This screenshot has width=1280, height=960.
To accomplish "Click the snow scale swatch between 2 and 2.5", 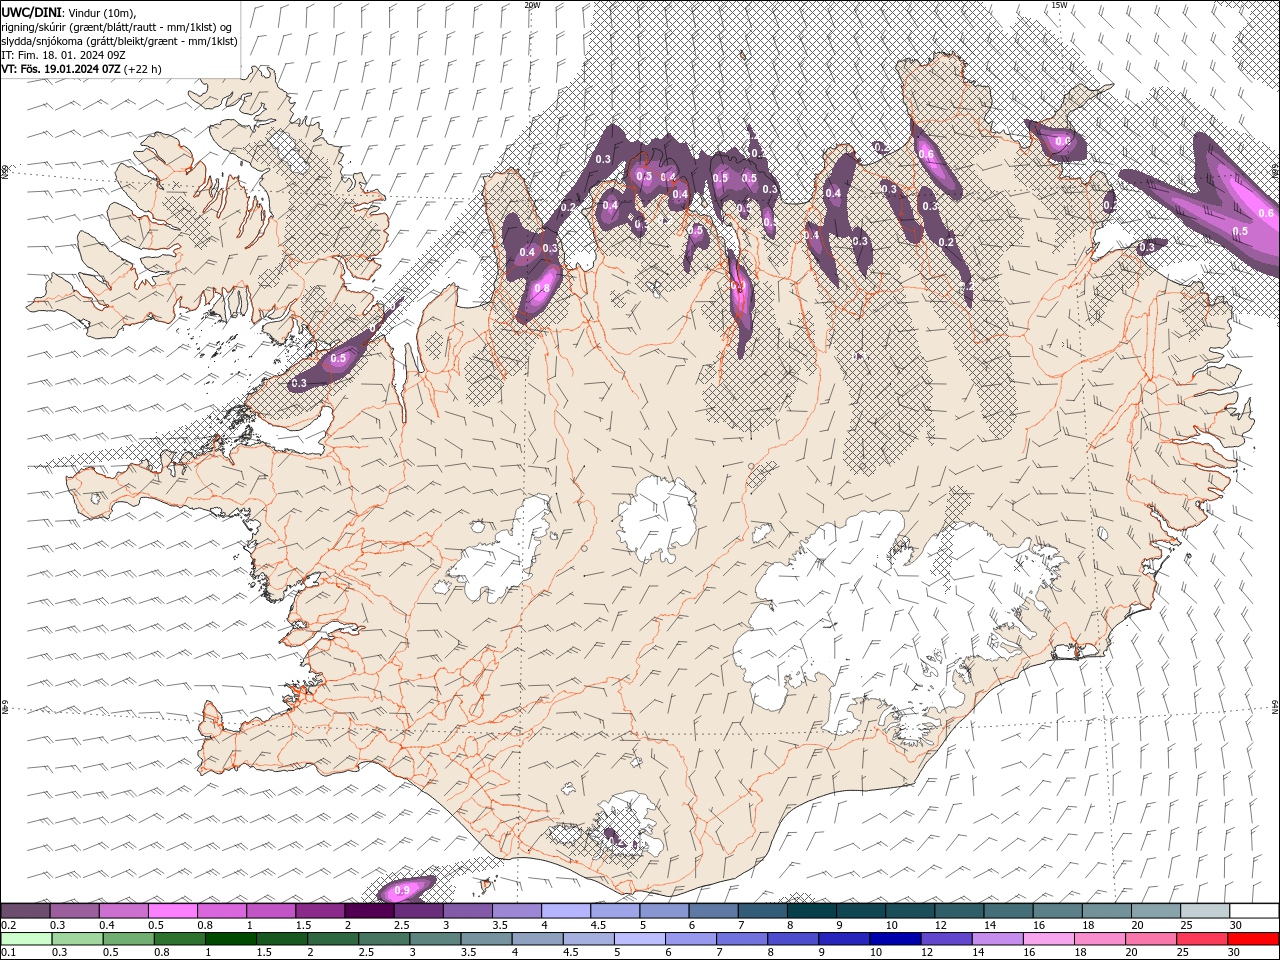I will (370, 910).
